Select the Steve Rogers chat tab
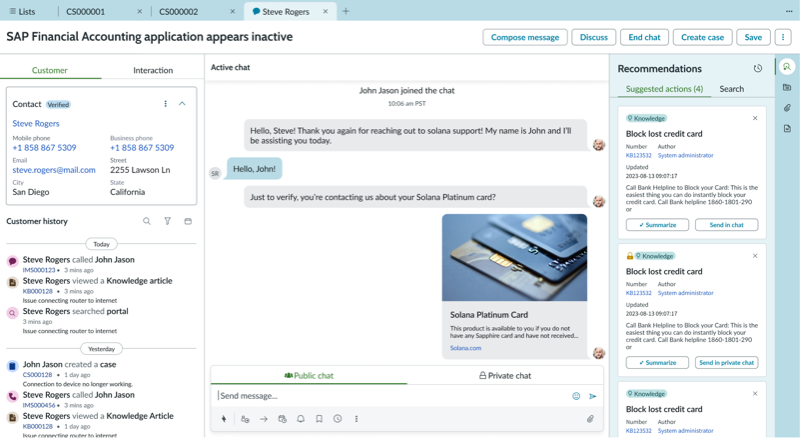This screenshot has height=438, width=800. click(x=286, y=11)
